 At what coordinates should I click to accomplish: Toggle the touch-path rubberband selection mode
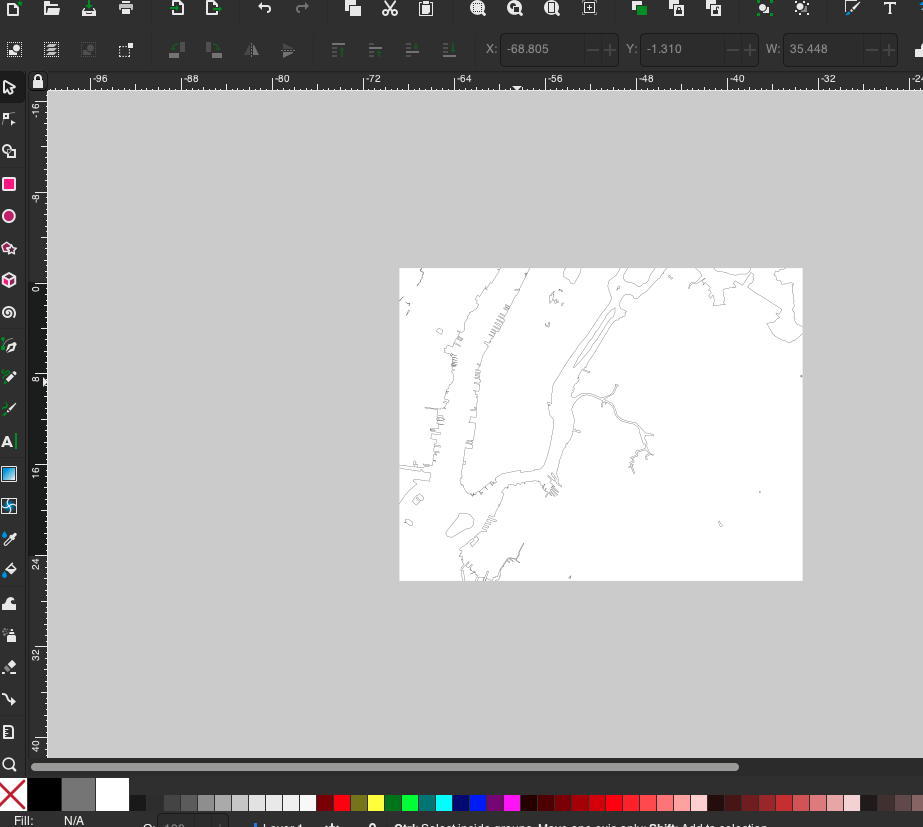(x=125, y=50)
